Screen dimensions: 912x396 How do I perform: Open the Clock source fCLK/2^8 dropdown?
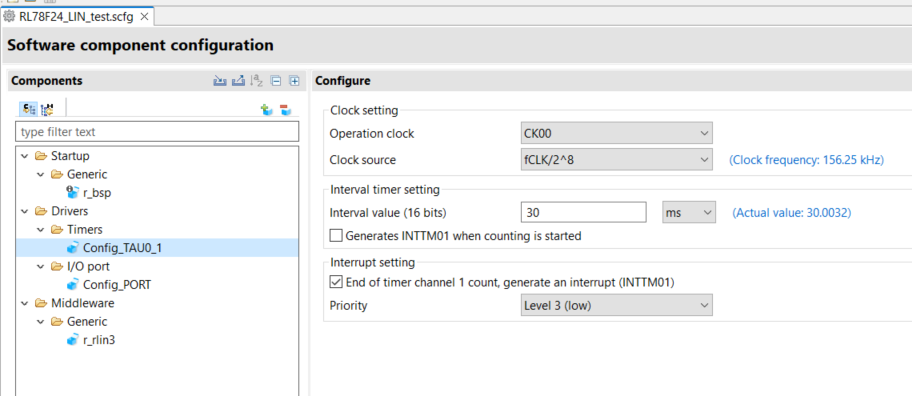616,160
